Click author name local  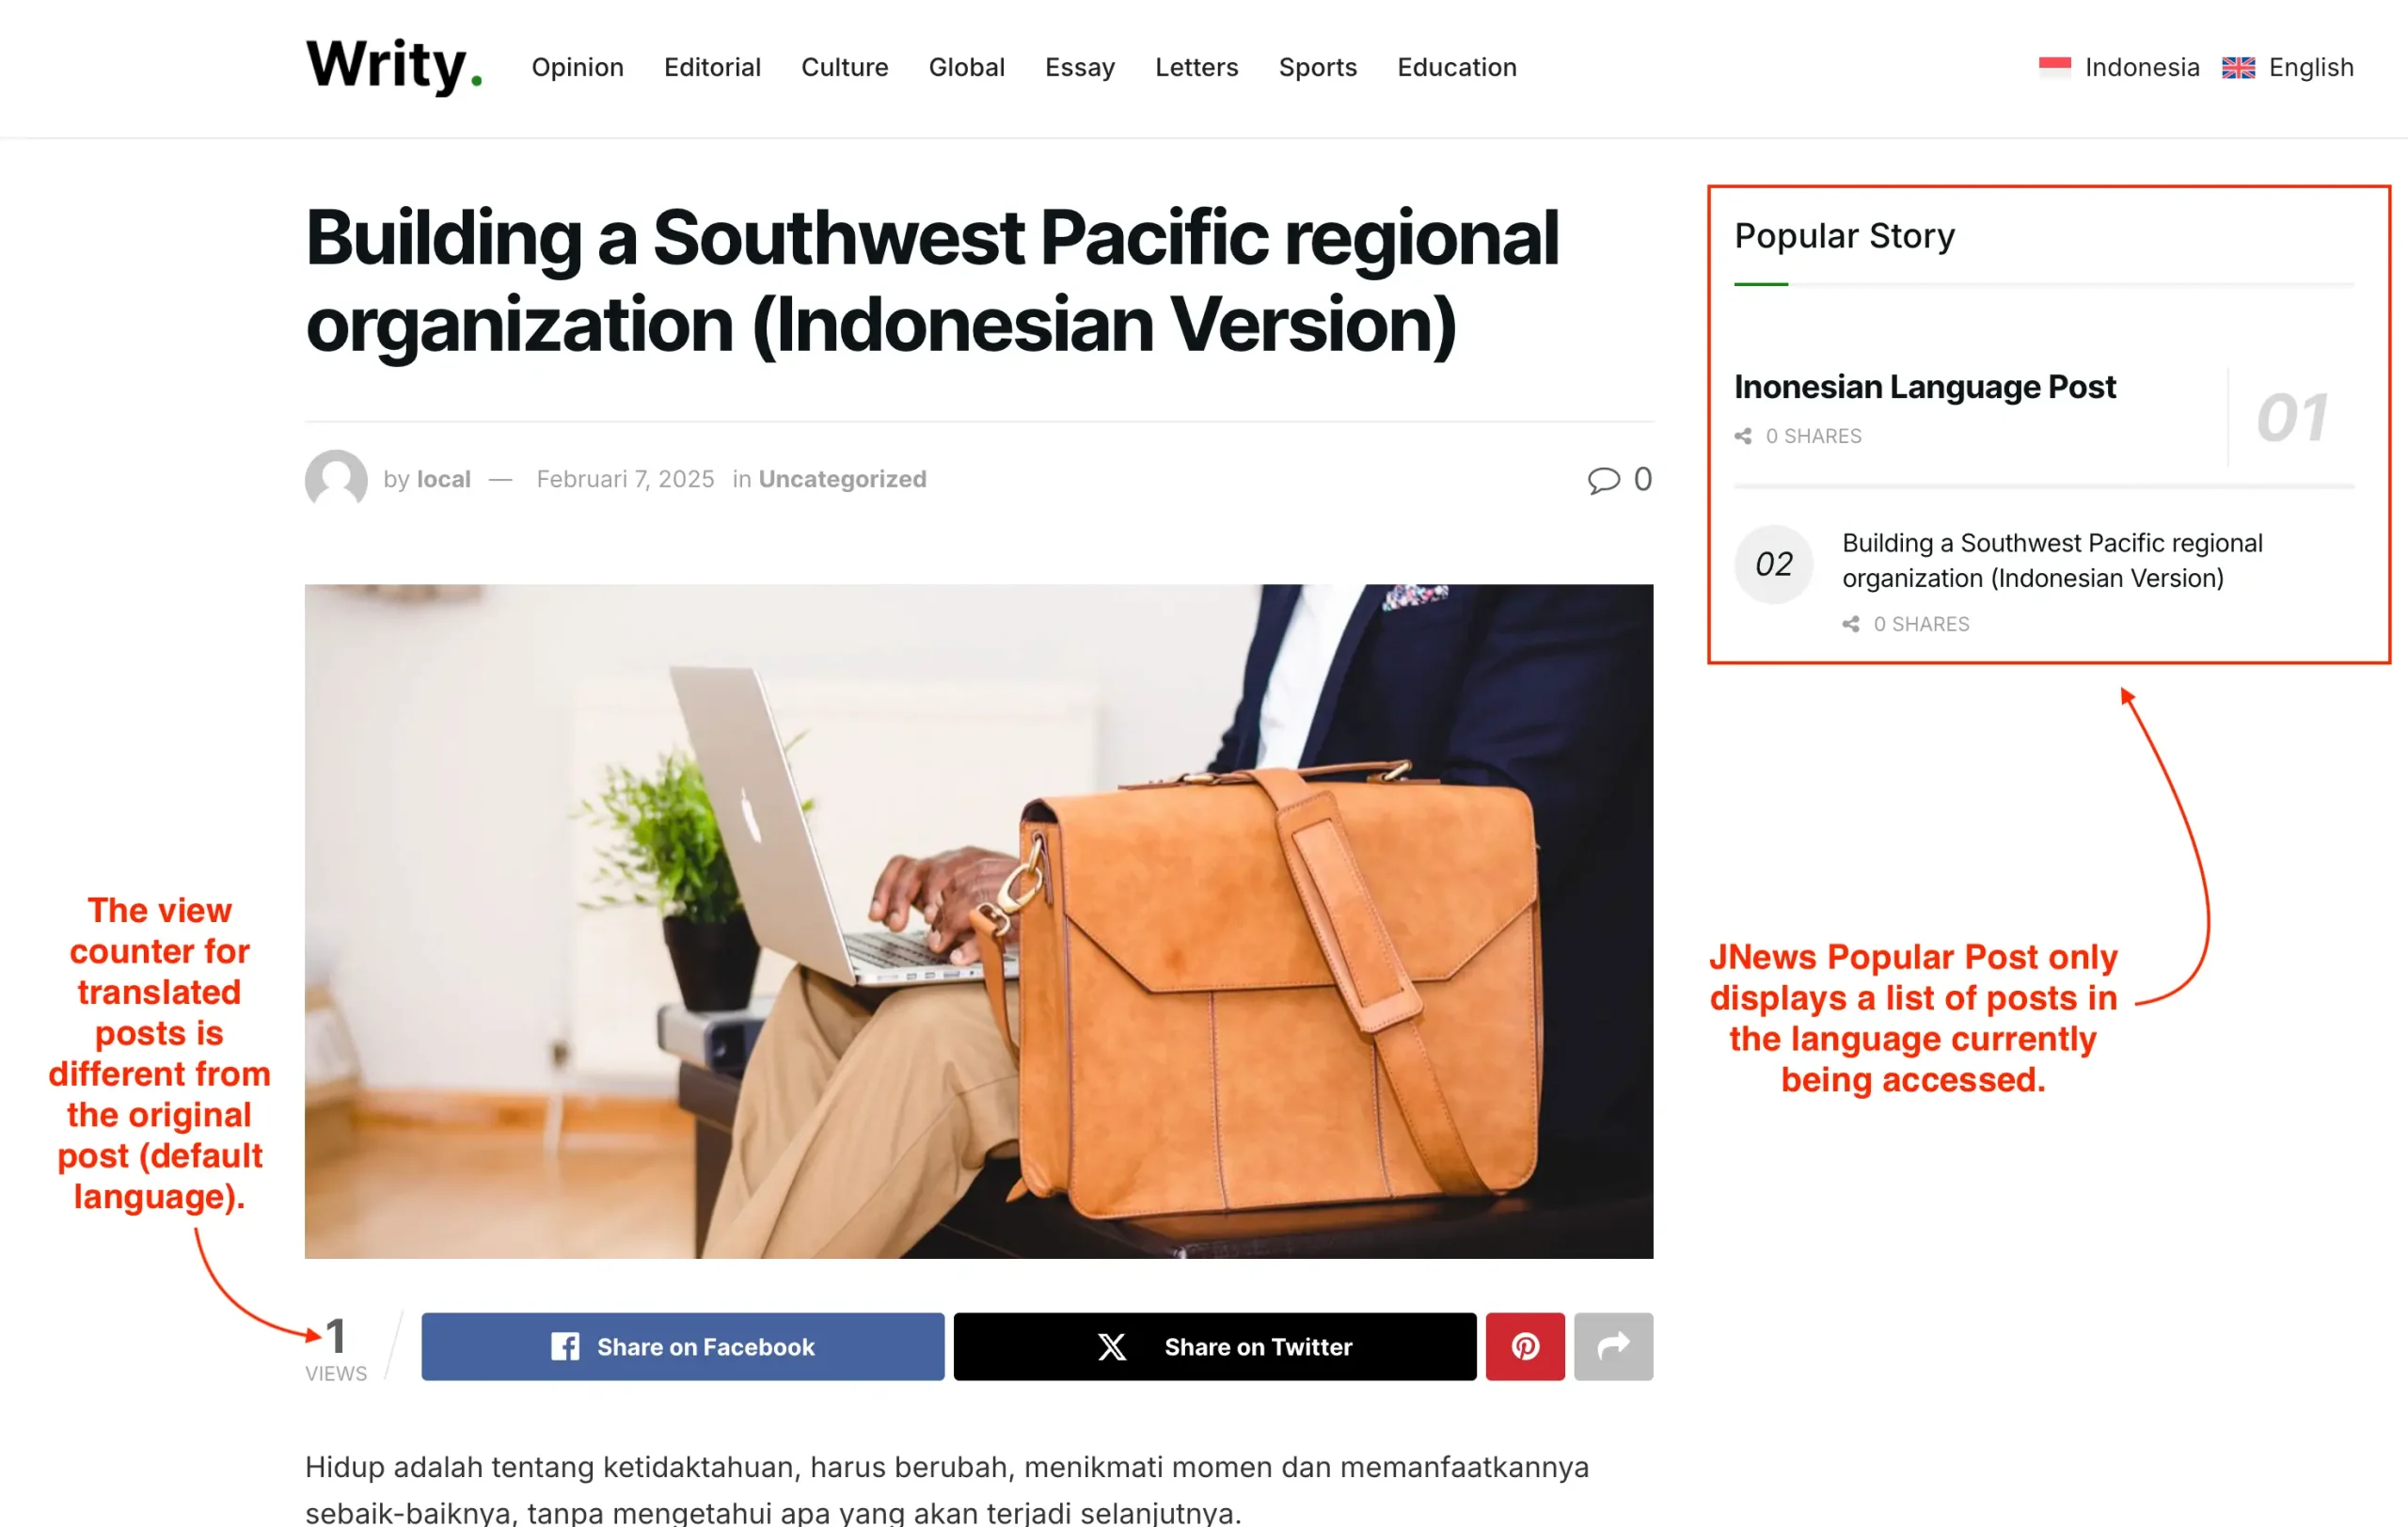[x=443, y=479]
